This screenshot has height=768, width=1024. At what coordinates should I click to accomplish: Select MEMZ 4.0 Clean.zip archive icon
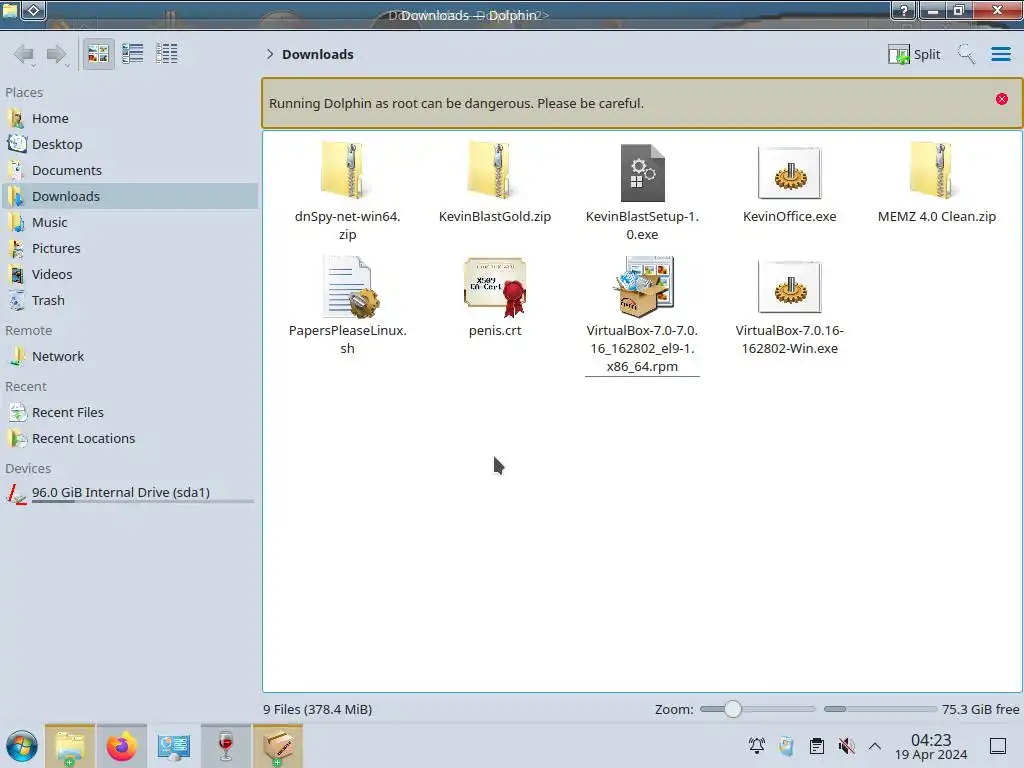point(936,171)
